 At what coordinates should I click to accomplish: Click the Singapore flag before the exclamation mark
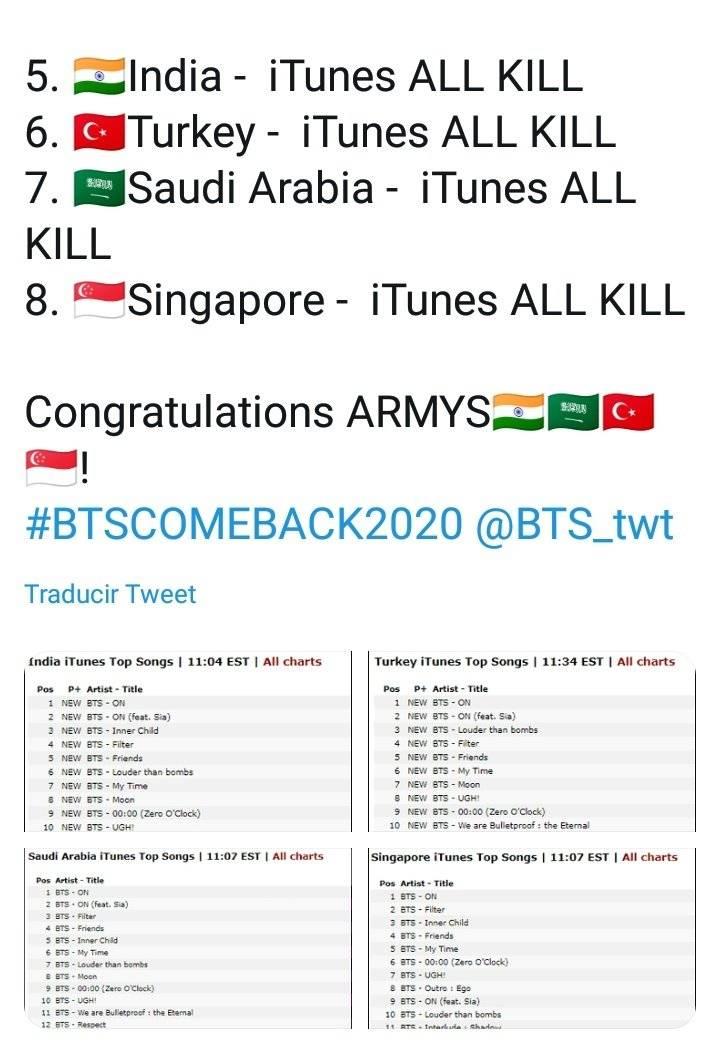click(51, 468)
